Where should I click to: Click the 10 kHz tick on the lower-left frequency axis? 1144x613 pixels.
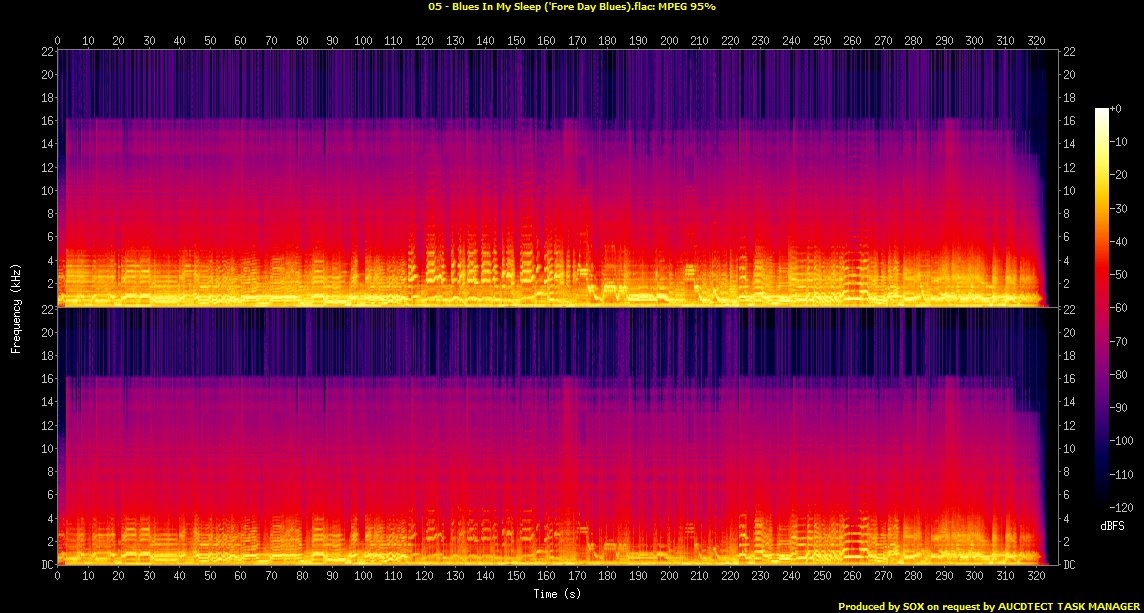(45, 449)
